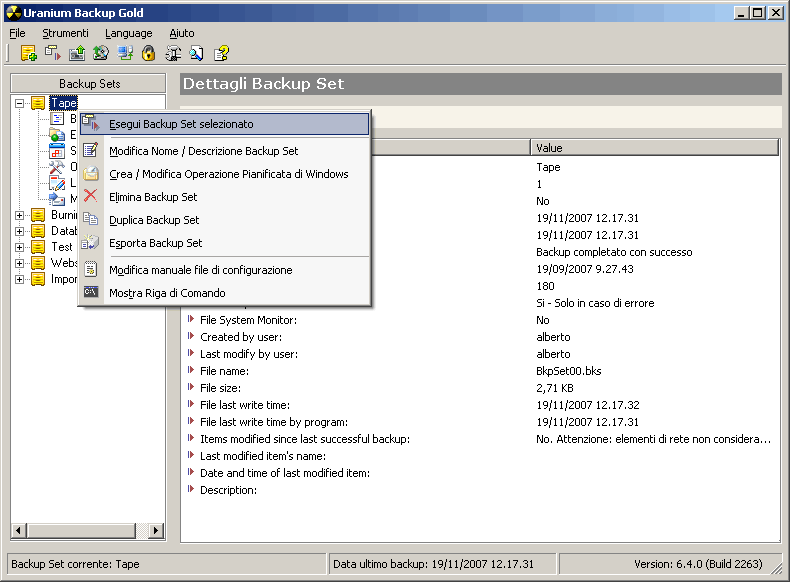Click the tape upload toolbar icon
Image resolution: width=790 pixels, height=582 pixels.
tap(77, 53)
